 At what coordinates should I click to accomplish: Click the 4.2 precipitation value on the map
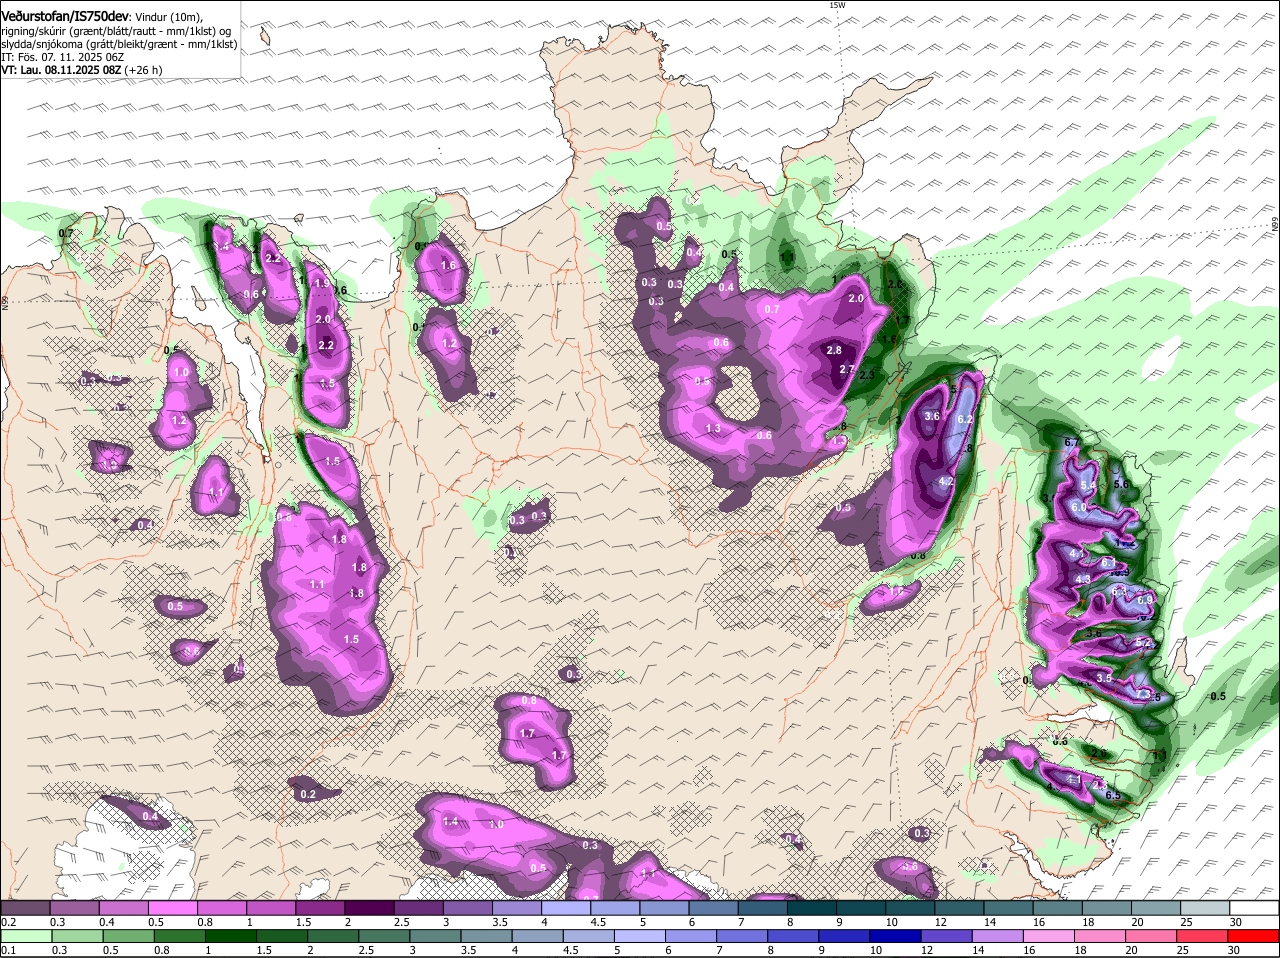(946, 482)
